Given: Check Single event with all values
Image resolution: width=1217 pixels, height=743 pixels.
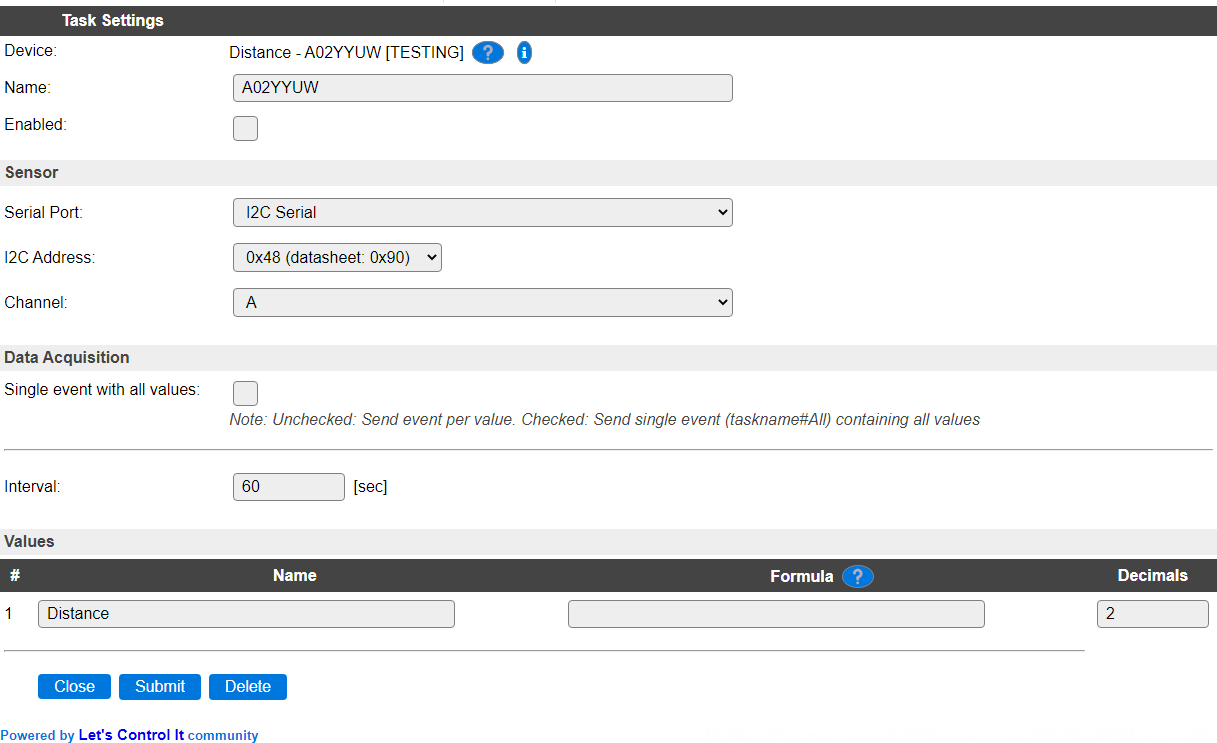Looking at the screenshot, I should point(245,393).
